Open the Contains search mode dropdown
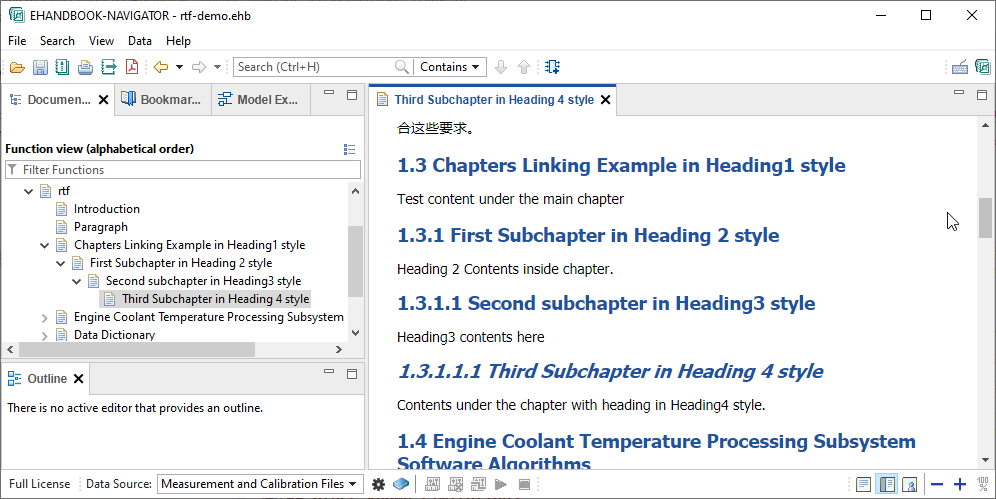 (x=449, y=67)
